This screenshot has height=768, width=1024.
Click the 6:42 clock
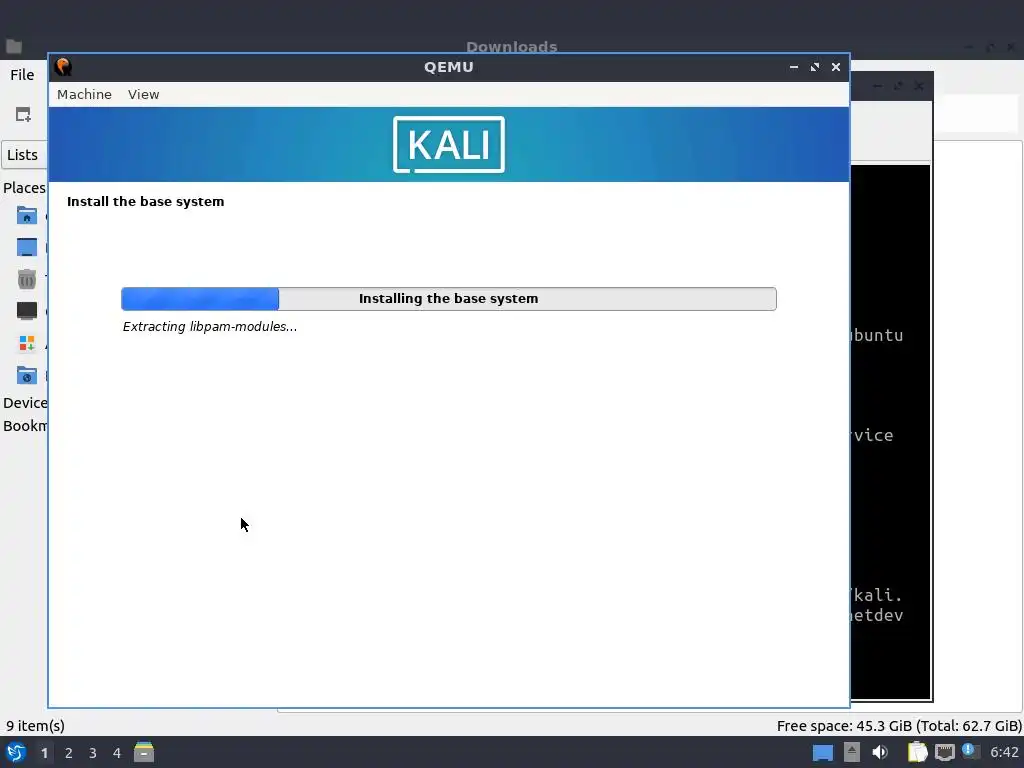(x=1004, y=752)
